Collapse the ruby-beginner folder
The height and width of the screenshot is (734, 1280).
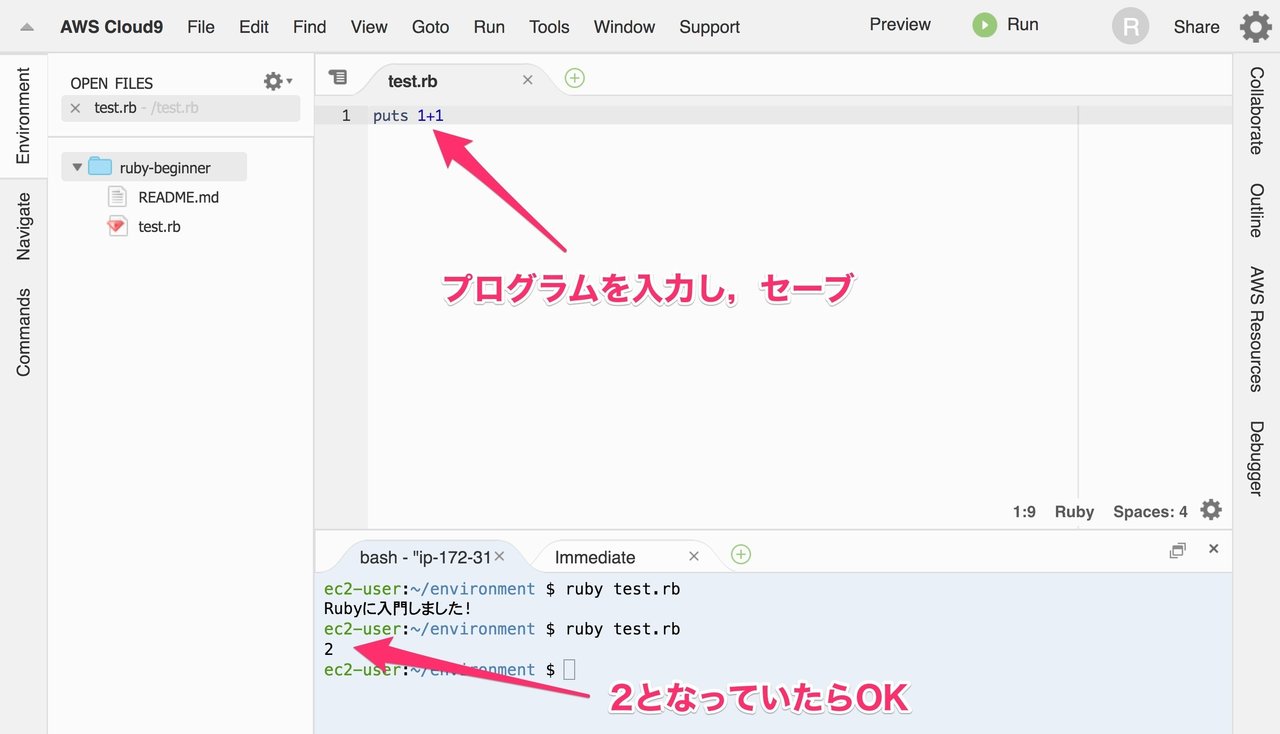[x=77, y=166]
